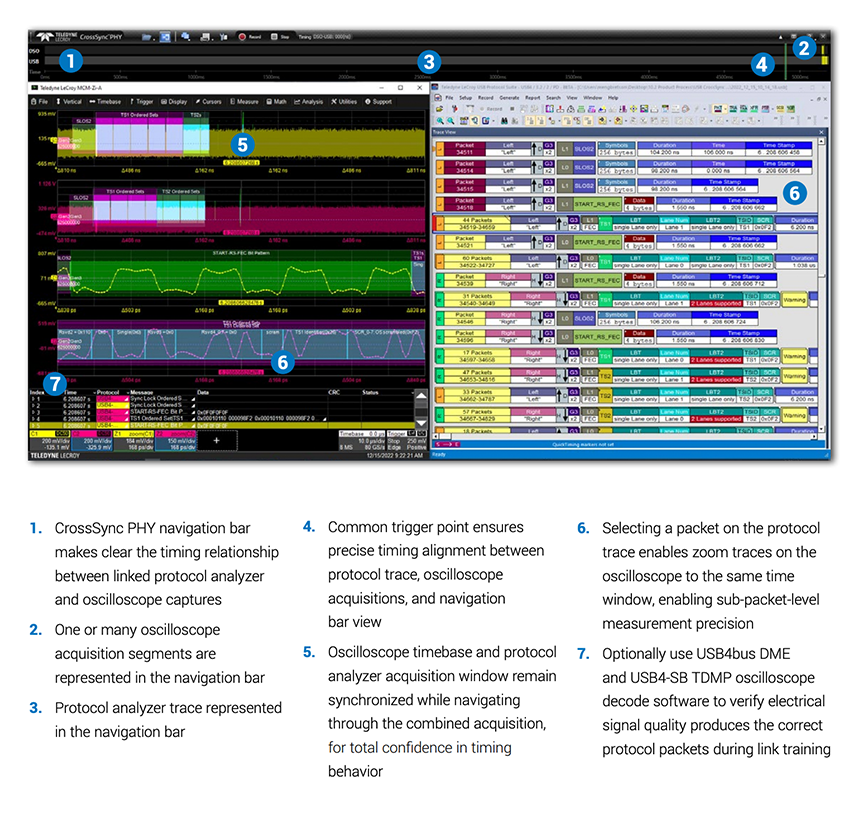Open Window menu in USB Protocol Suite
Image resolution: width=864 pixels, height=816 pixels.
point(593,98)
